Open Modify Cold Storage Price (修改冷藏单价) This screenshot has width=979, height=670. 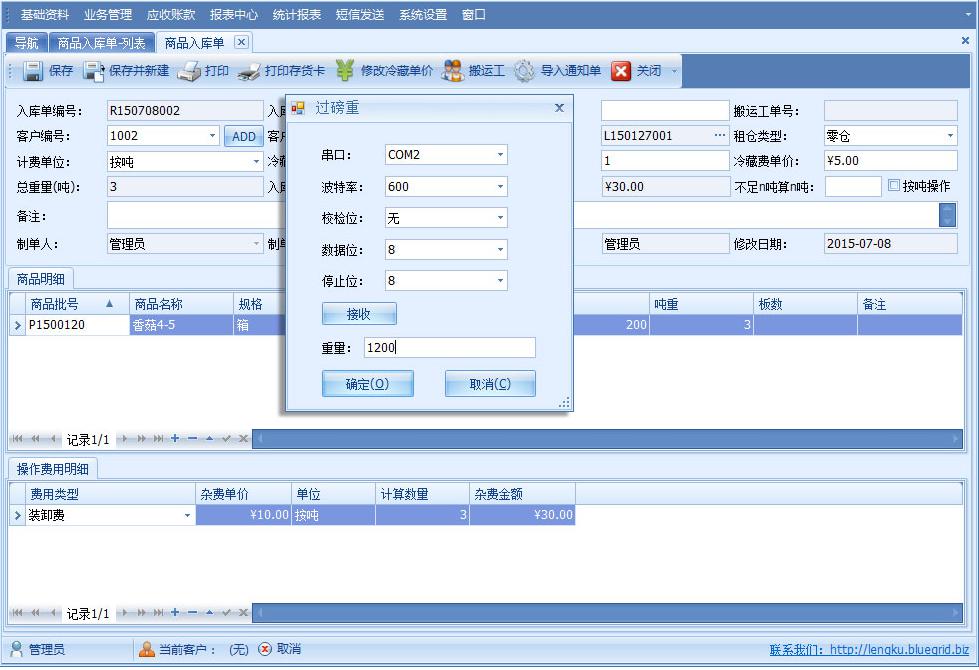tap(345, 71)
